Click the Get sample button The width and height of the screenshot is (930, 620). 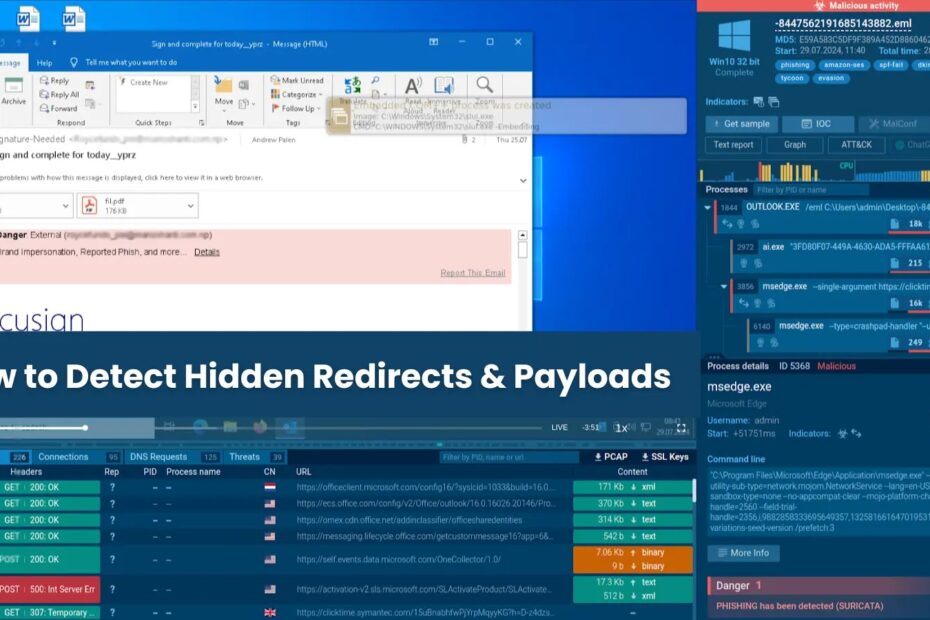[x=739, y=124]
